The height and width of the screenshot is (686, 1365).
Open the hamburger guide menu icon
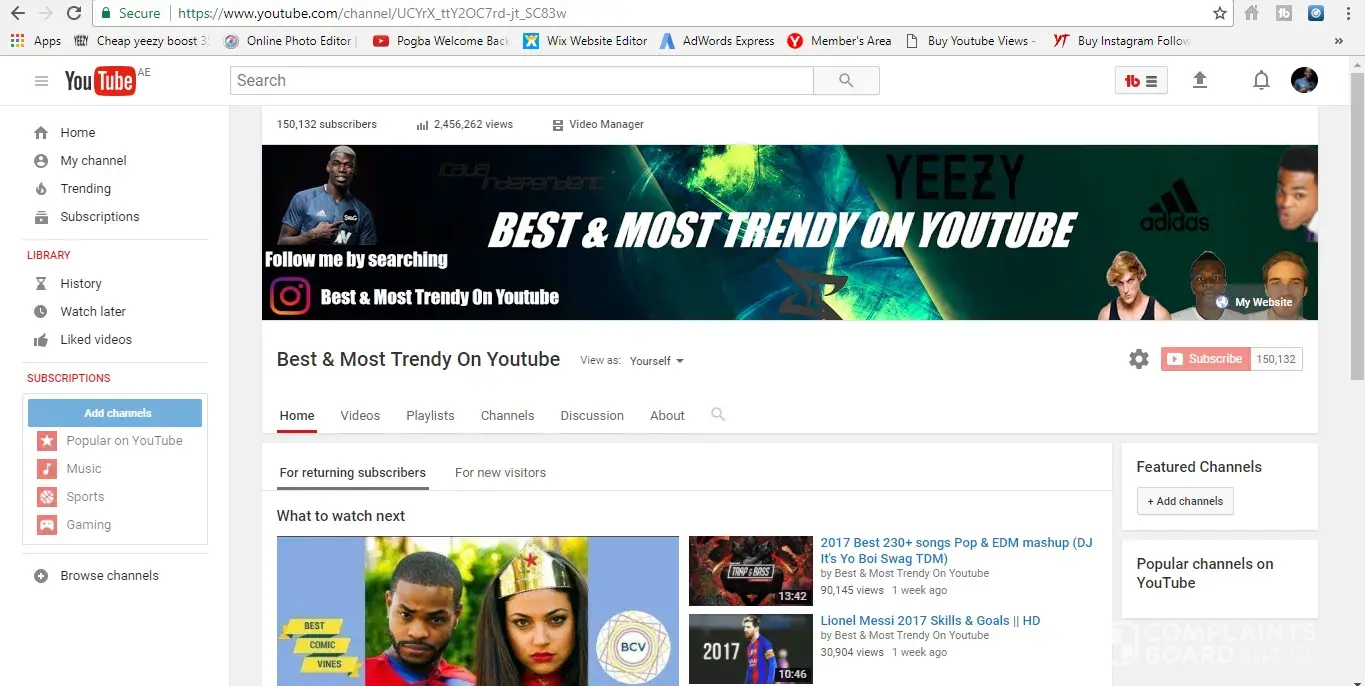click(41, 81)
